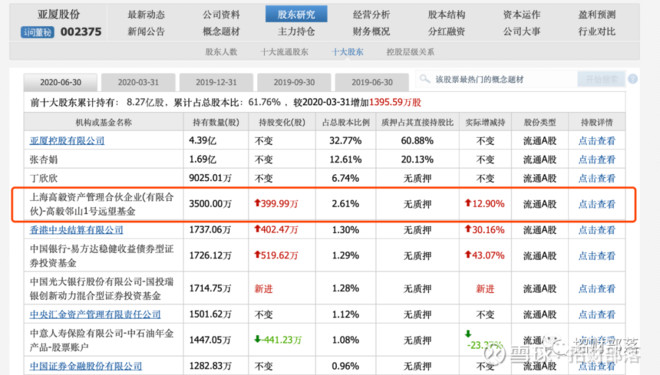
Task: Click the 402.47万 increase value
Action: (276, 230)
